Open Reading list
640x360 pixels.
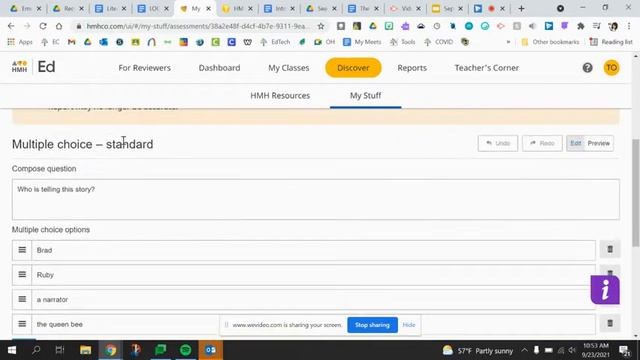point(611,42)
